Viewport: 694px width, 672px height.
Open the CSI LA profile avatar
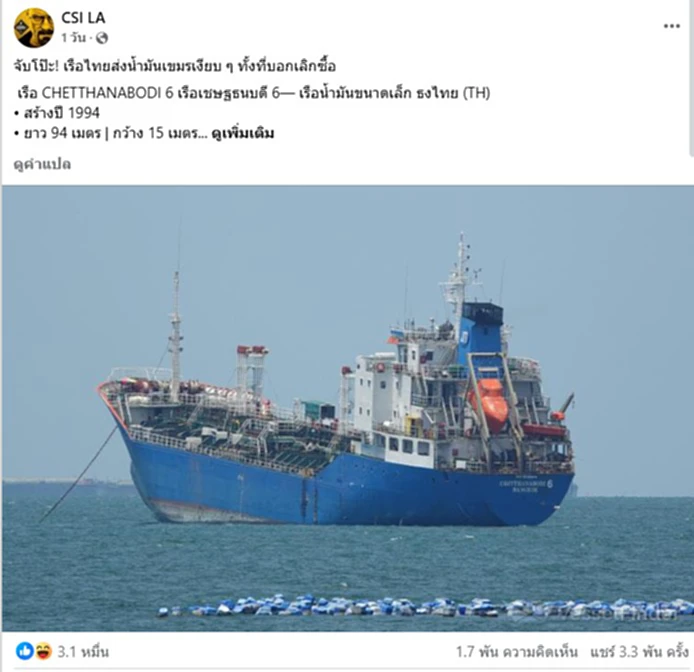point(34,27)
